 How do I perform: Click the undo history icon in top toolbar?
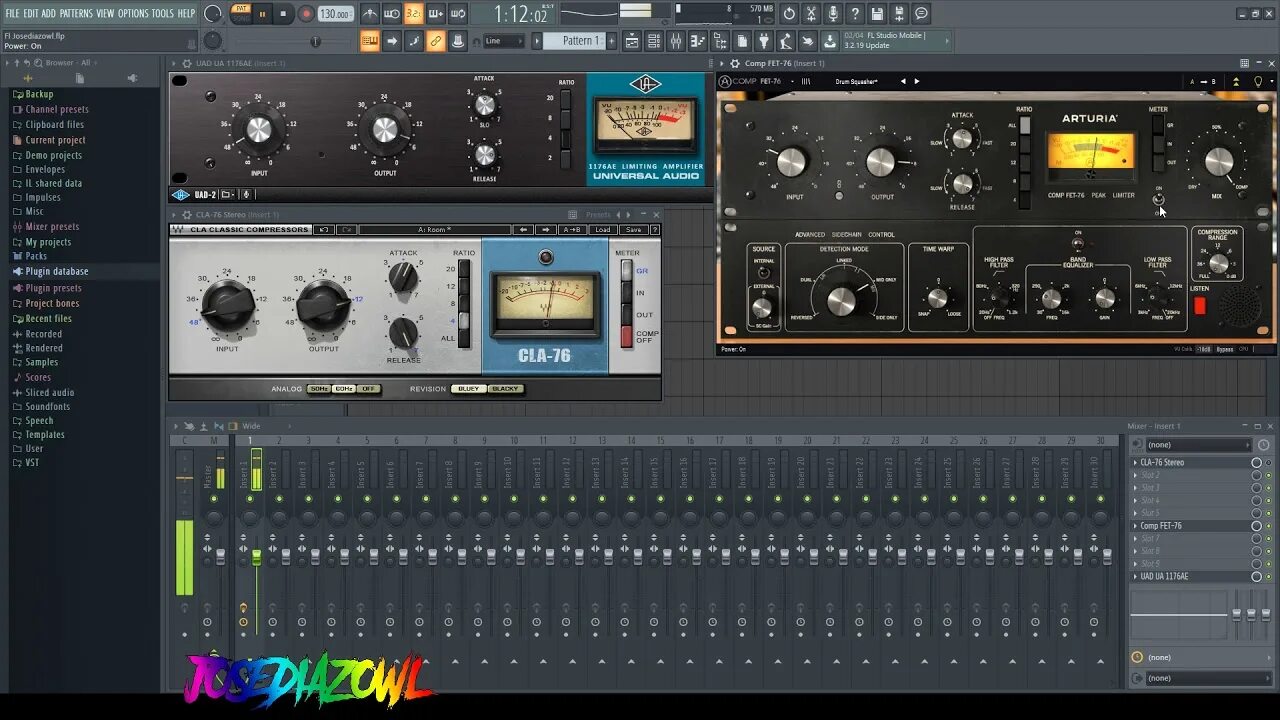(x=789, y=14)
